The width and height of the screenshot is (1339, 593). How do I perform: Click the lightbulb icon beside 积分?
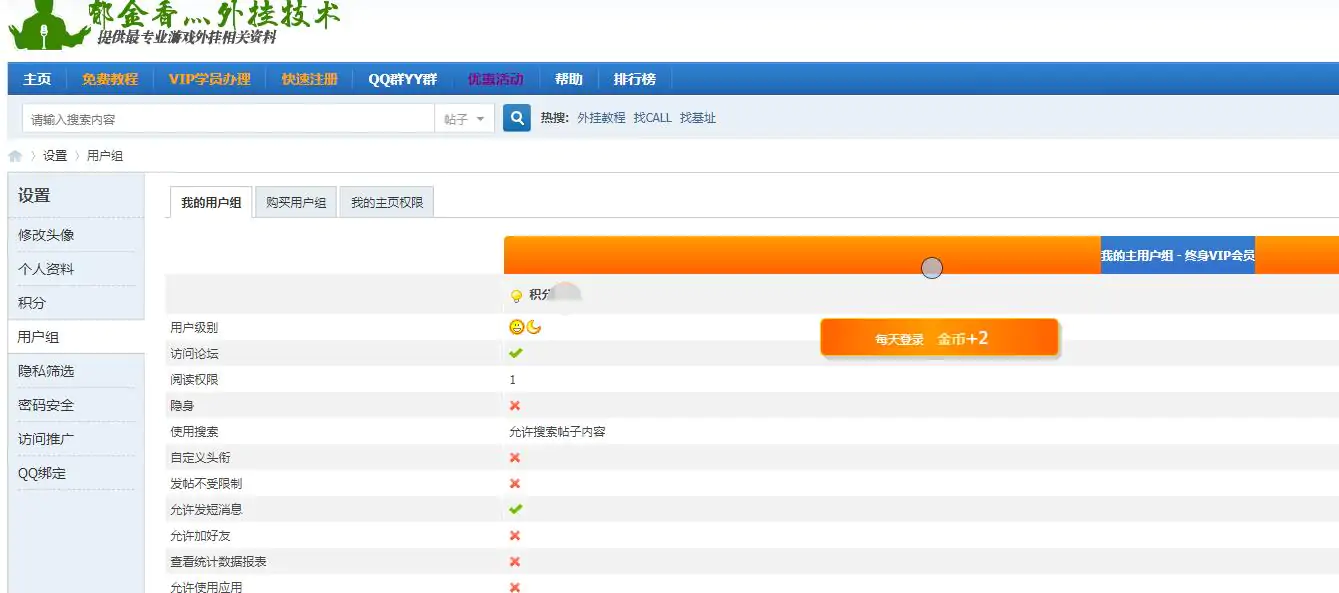(x=516, y=295)
